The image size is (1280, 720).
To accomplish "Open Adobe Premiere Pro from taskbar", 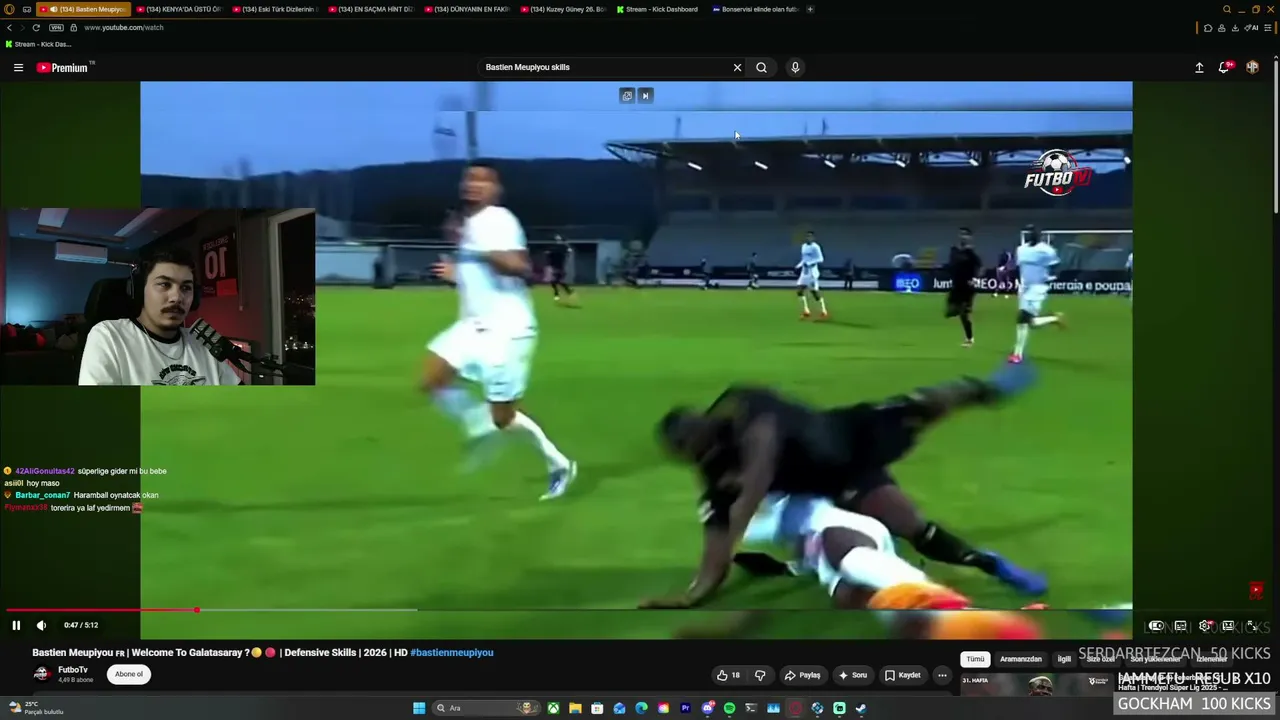I will click(x=685, y=708).
